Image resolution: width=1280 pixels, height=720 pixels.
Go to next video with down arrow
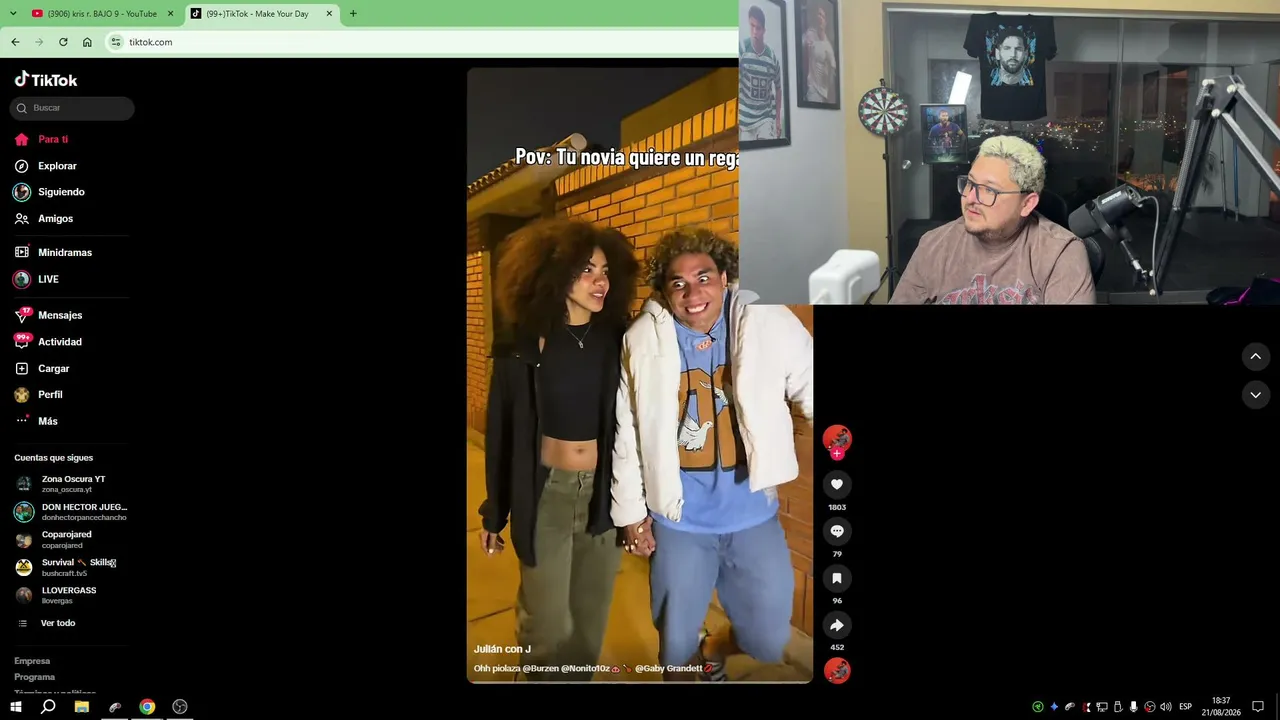point(1255,395)
